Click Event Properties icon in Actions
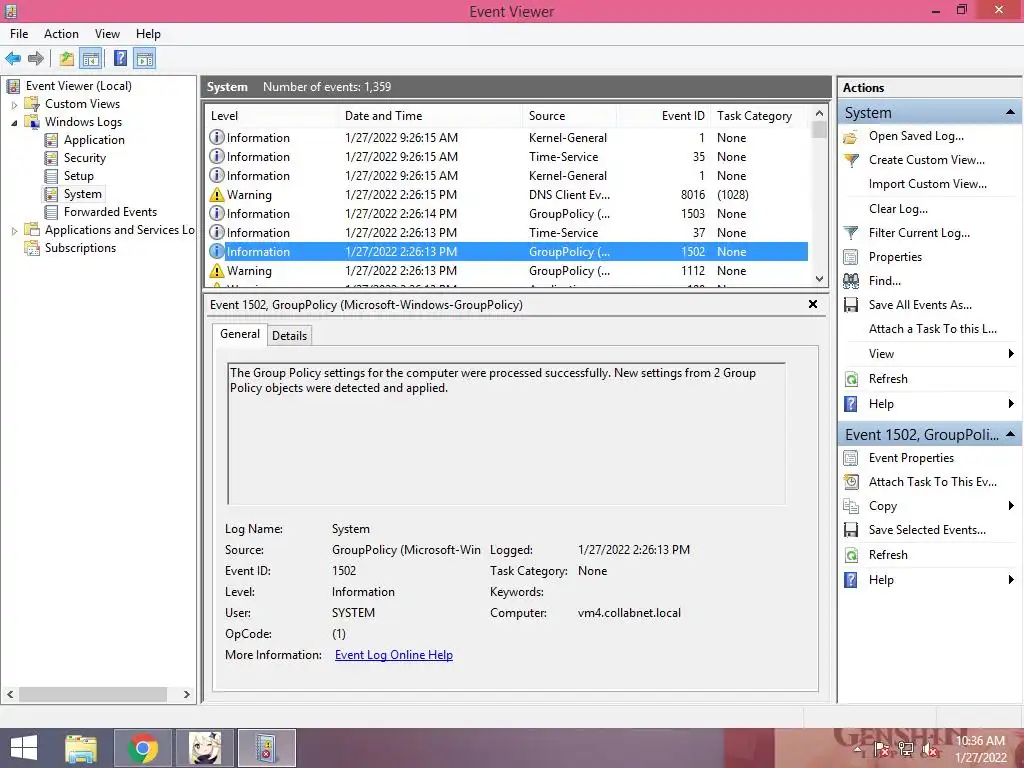The image size is (1024, 768). 851,458
